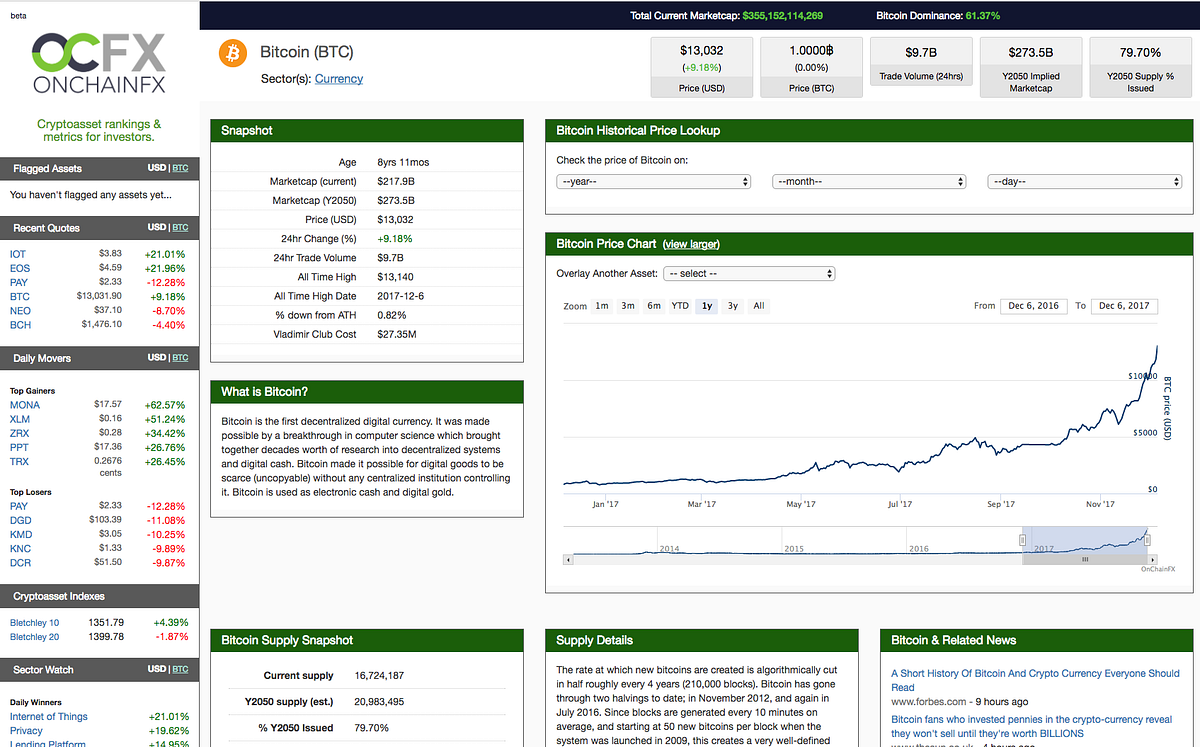Screen dimensions: 1200x747
Task: Open KMD in Top Losers
Action: [21, 535]
